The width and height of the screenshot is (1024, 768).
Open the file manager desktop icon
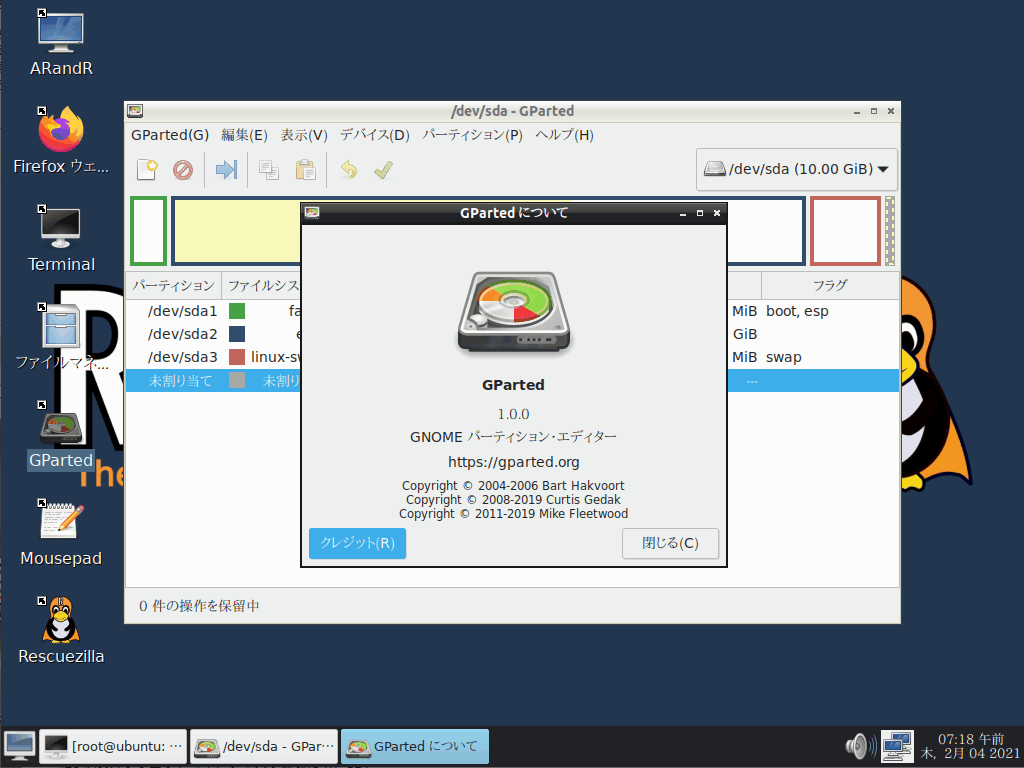pos(61,337)
